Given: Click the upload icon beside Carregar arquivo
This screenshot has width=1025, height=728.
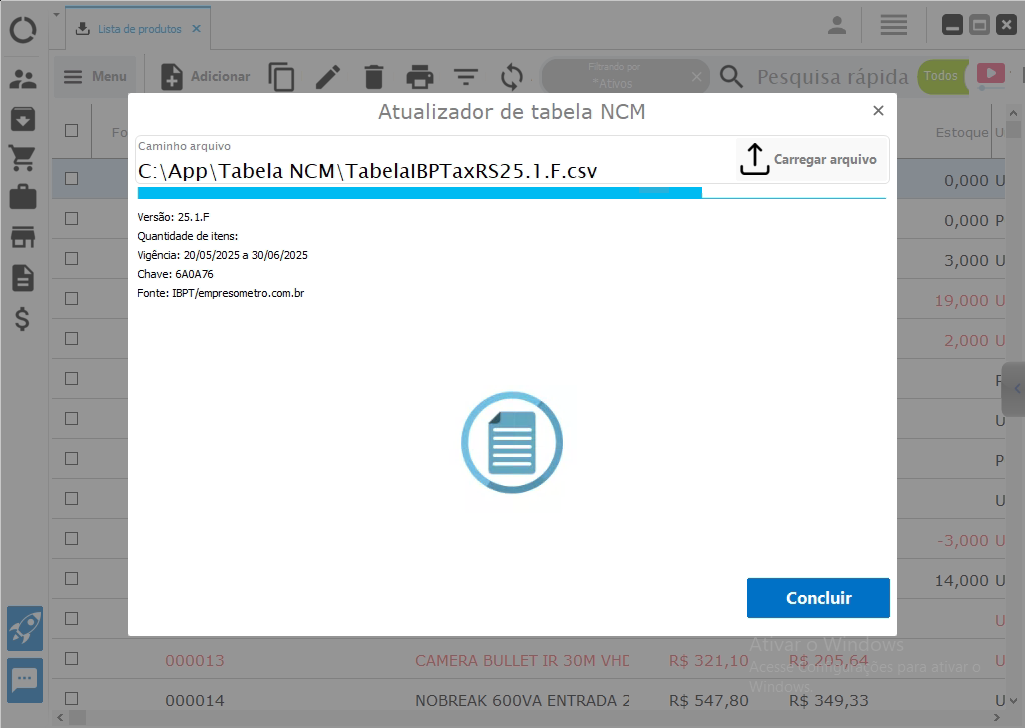Looking at the screenshot, I should [x=754, y=160].
